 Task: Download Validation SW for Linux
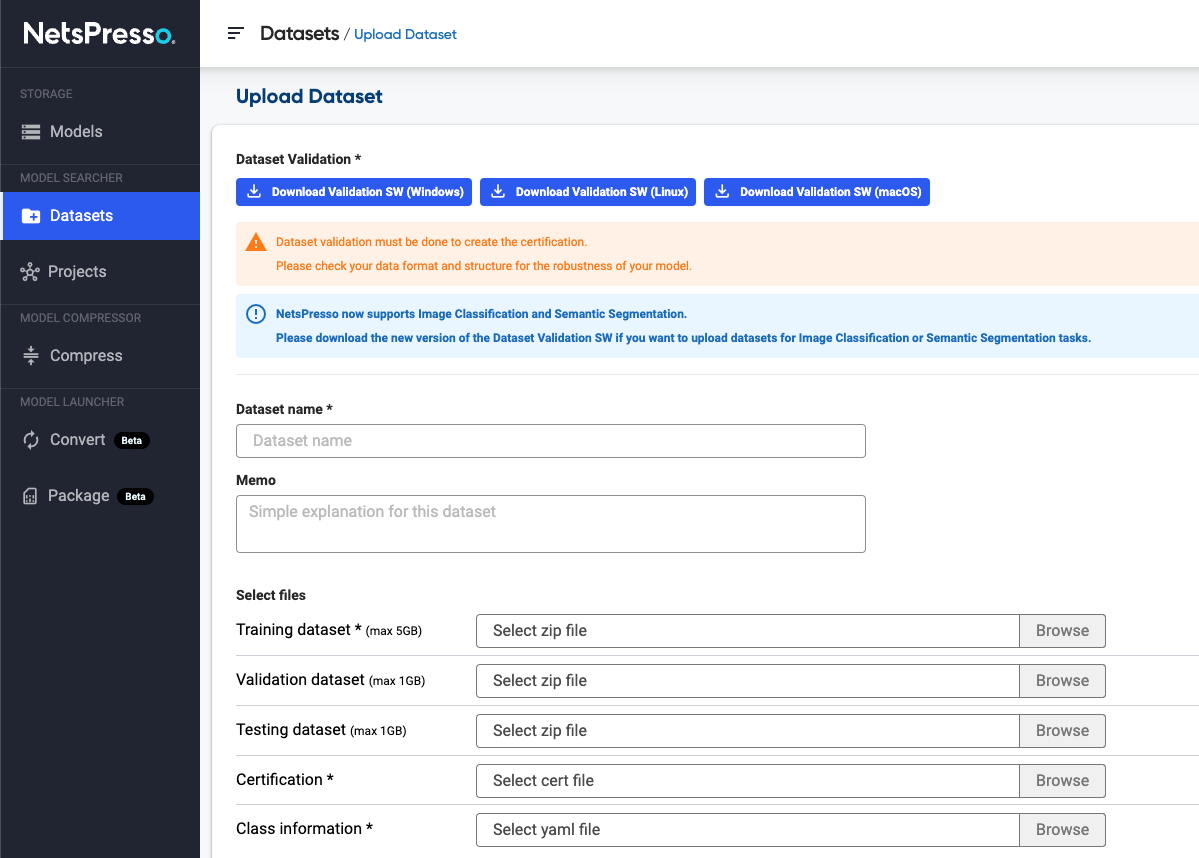pos(588,192)
